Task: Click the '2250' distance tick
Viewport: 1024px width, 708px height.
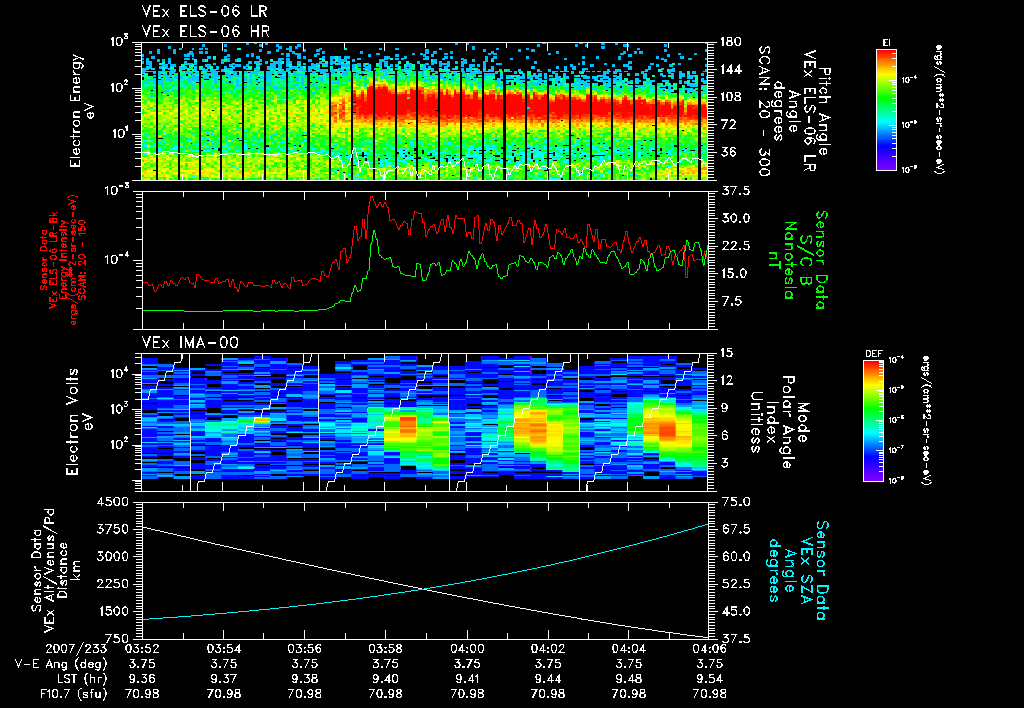Action: point(112,584)
